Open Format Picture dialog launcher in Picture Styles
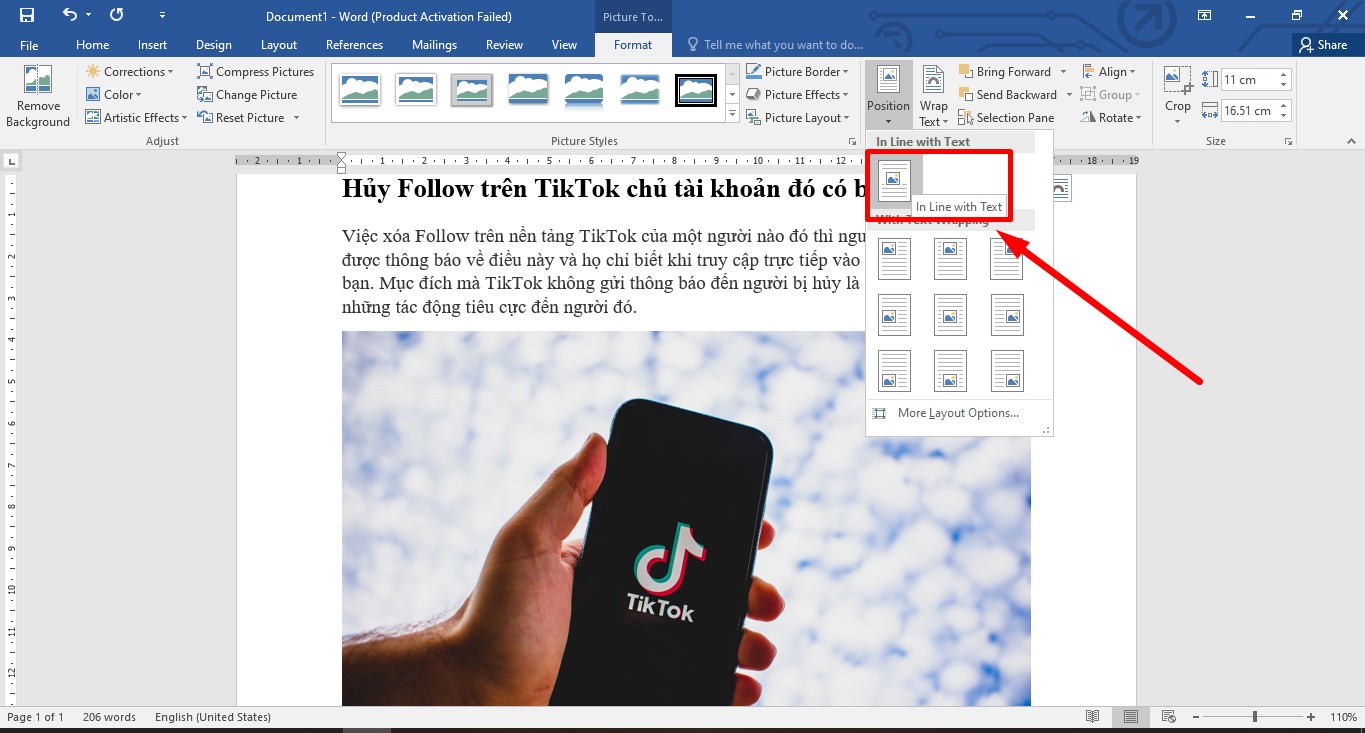This screenshot has height=733, width=1365. [852, 142]
